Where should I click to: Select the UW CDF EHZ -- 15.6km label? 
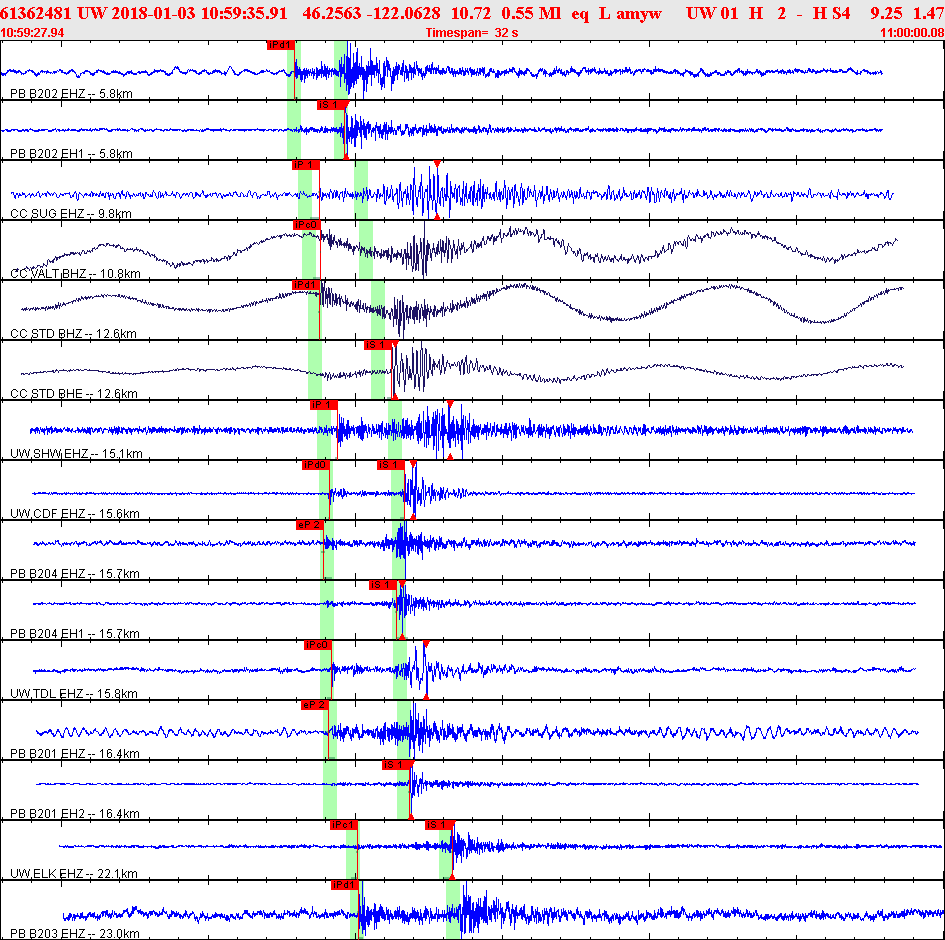tap(75, 513)
